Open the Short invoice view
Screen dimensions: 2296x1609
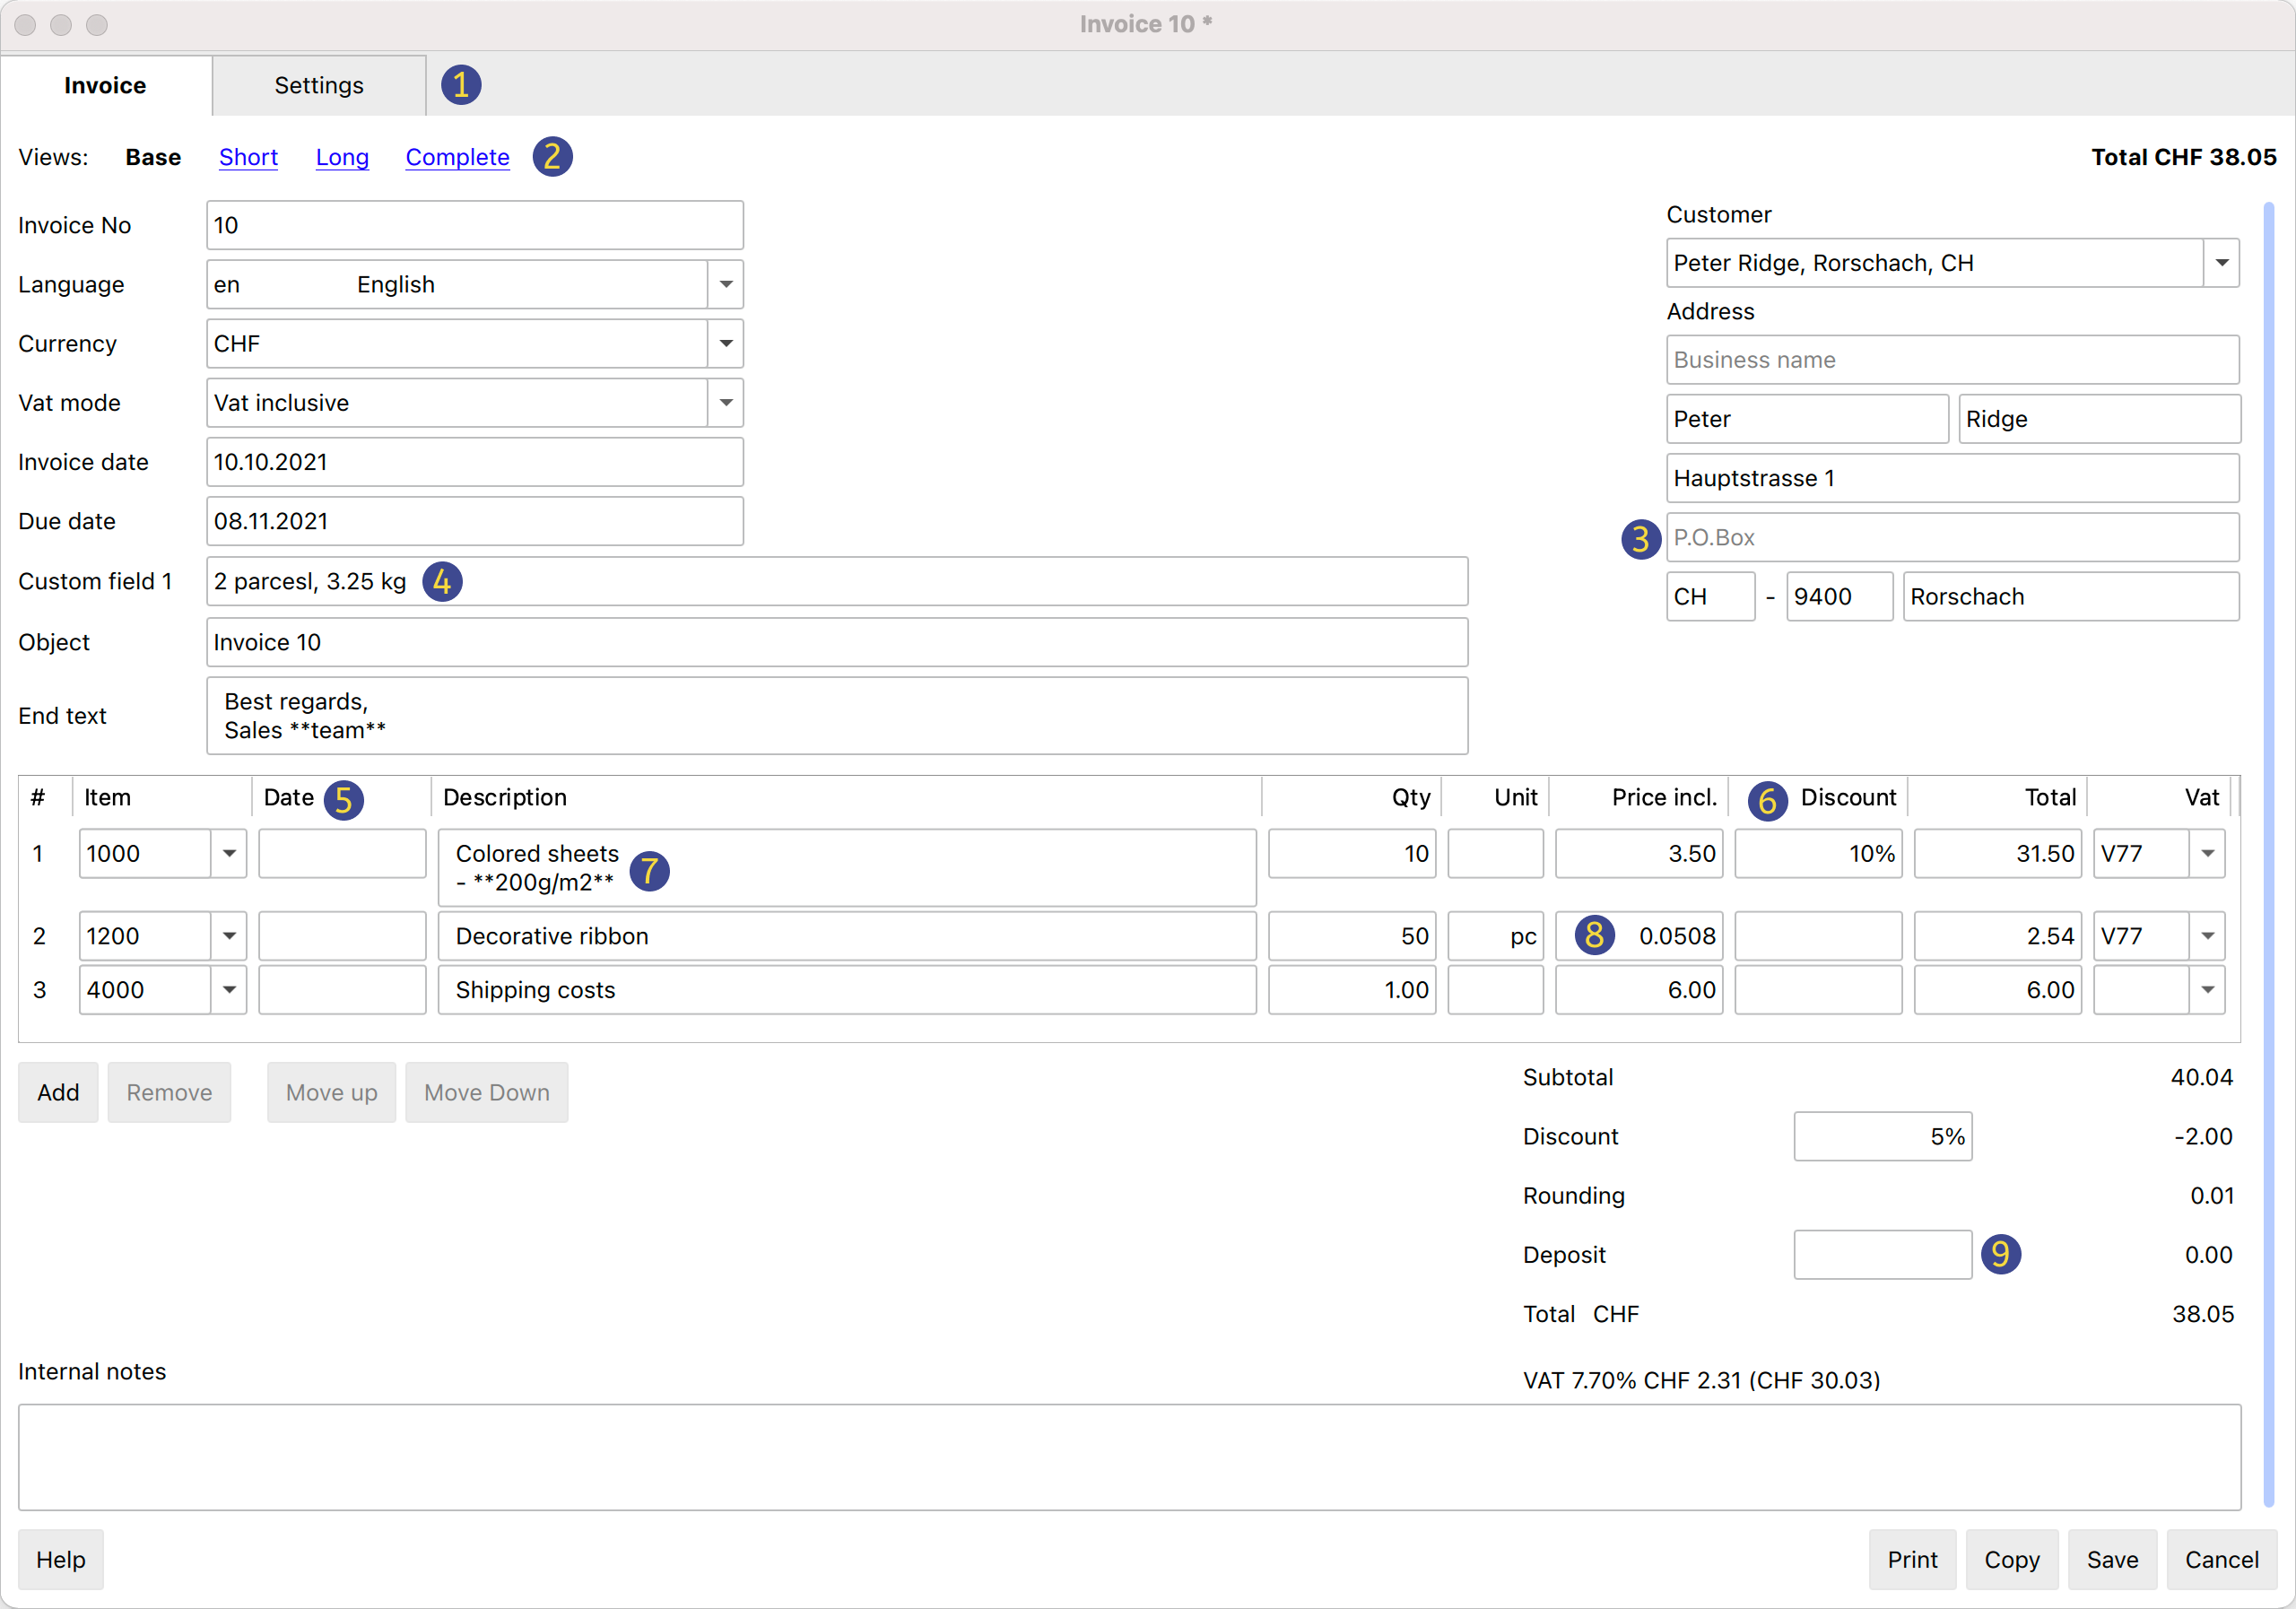coord(248,157)
